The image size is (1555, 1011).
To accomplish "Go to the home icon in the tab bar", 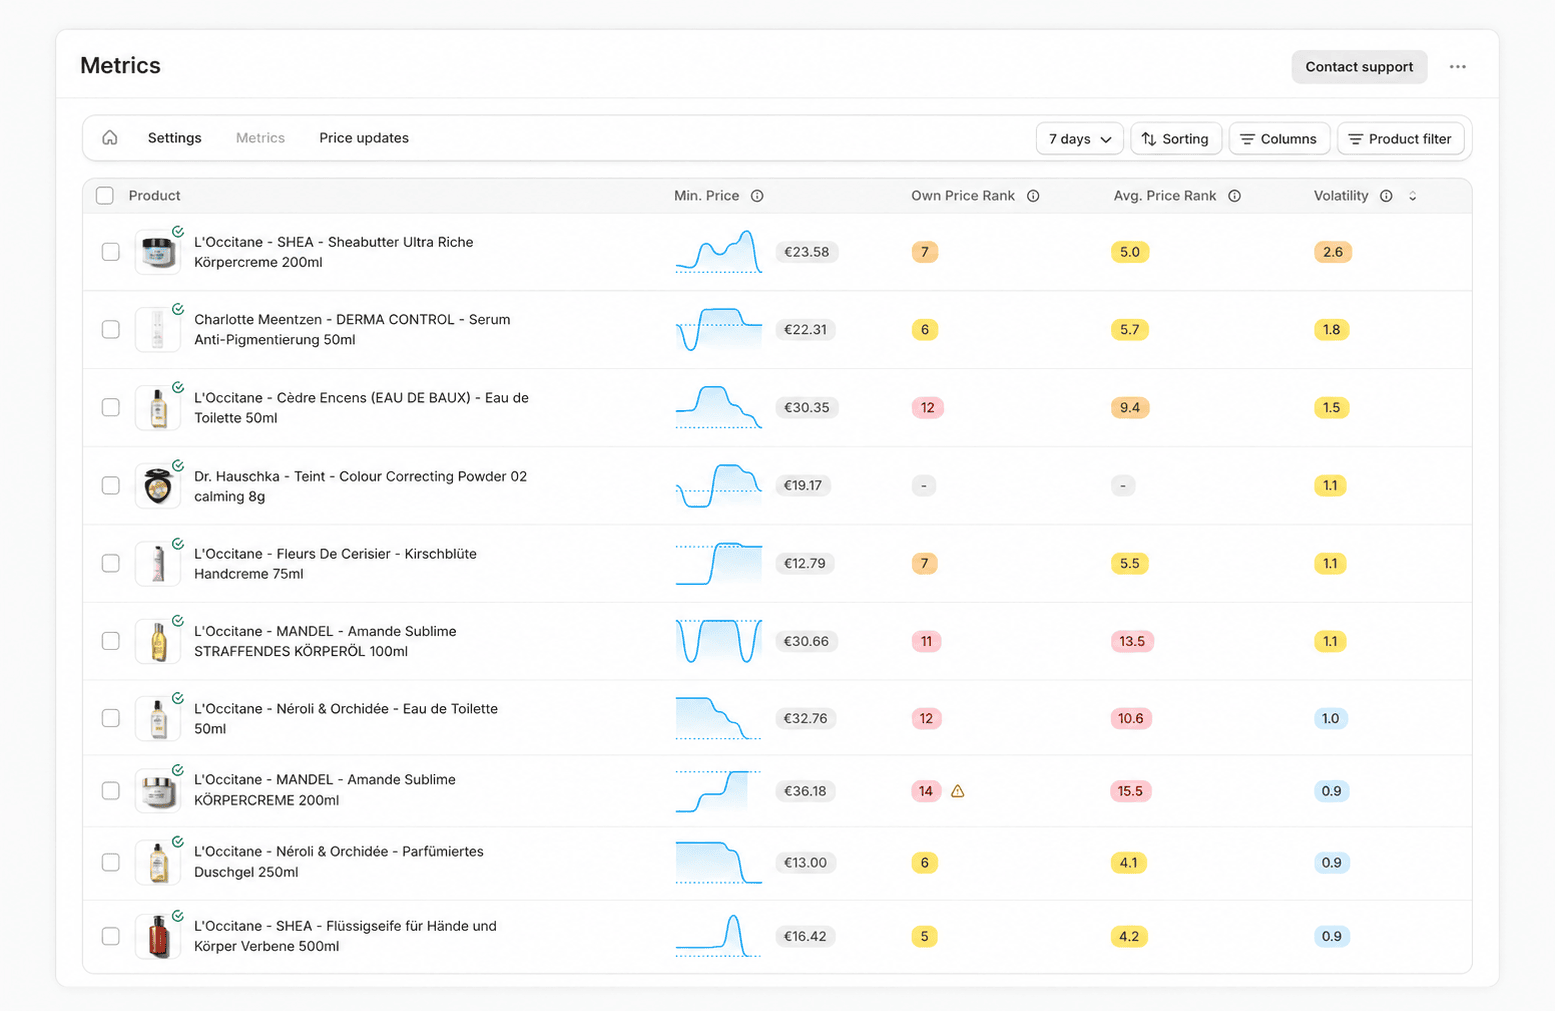I will pos(110,138).
